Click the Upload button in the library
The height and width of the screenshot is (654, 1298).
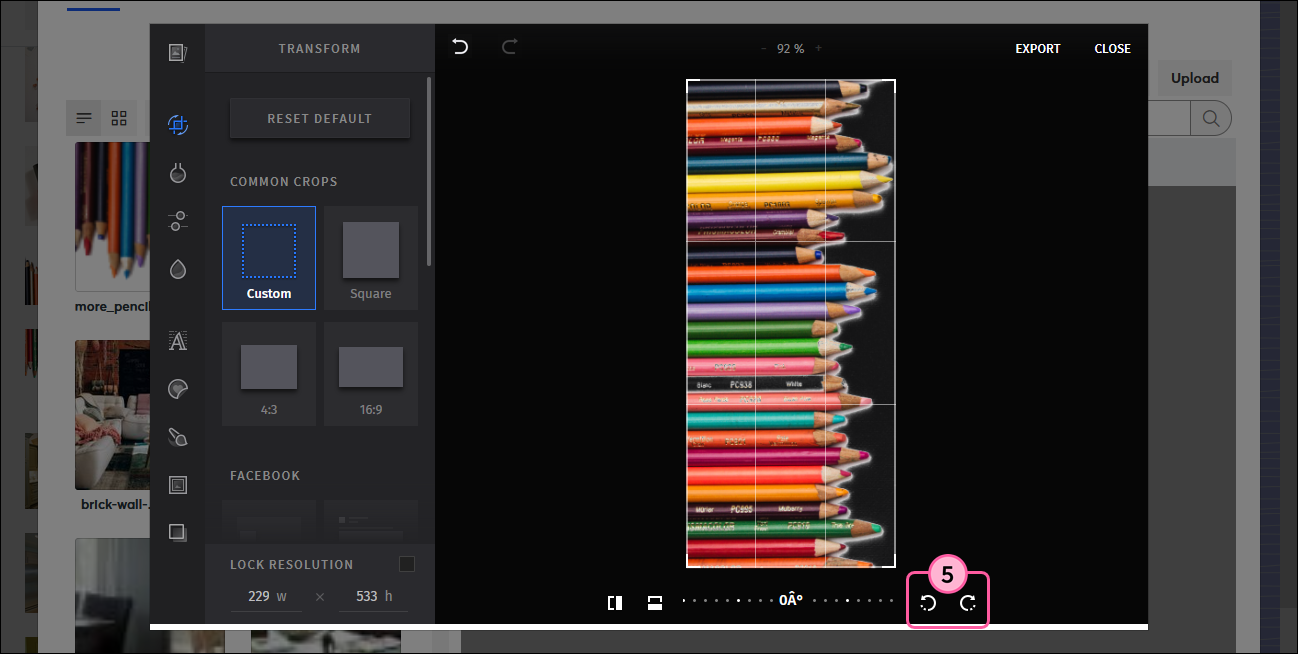point(1195,78)
